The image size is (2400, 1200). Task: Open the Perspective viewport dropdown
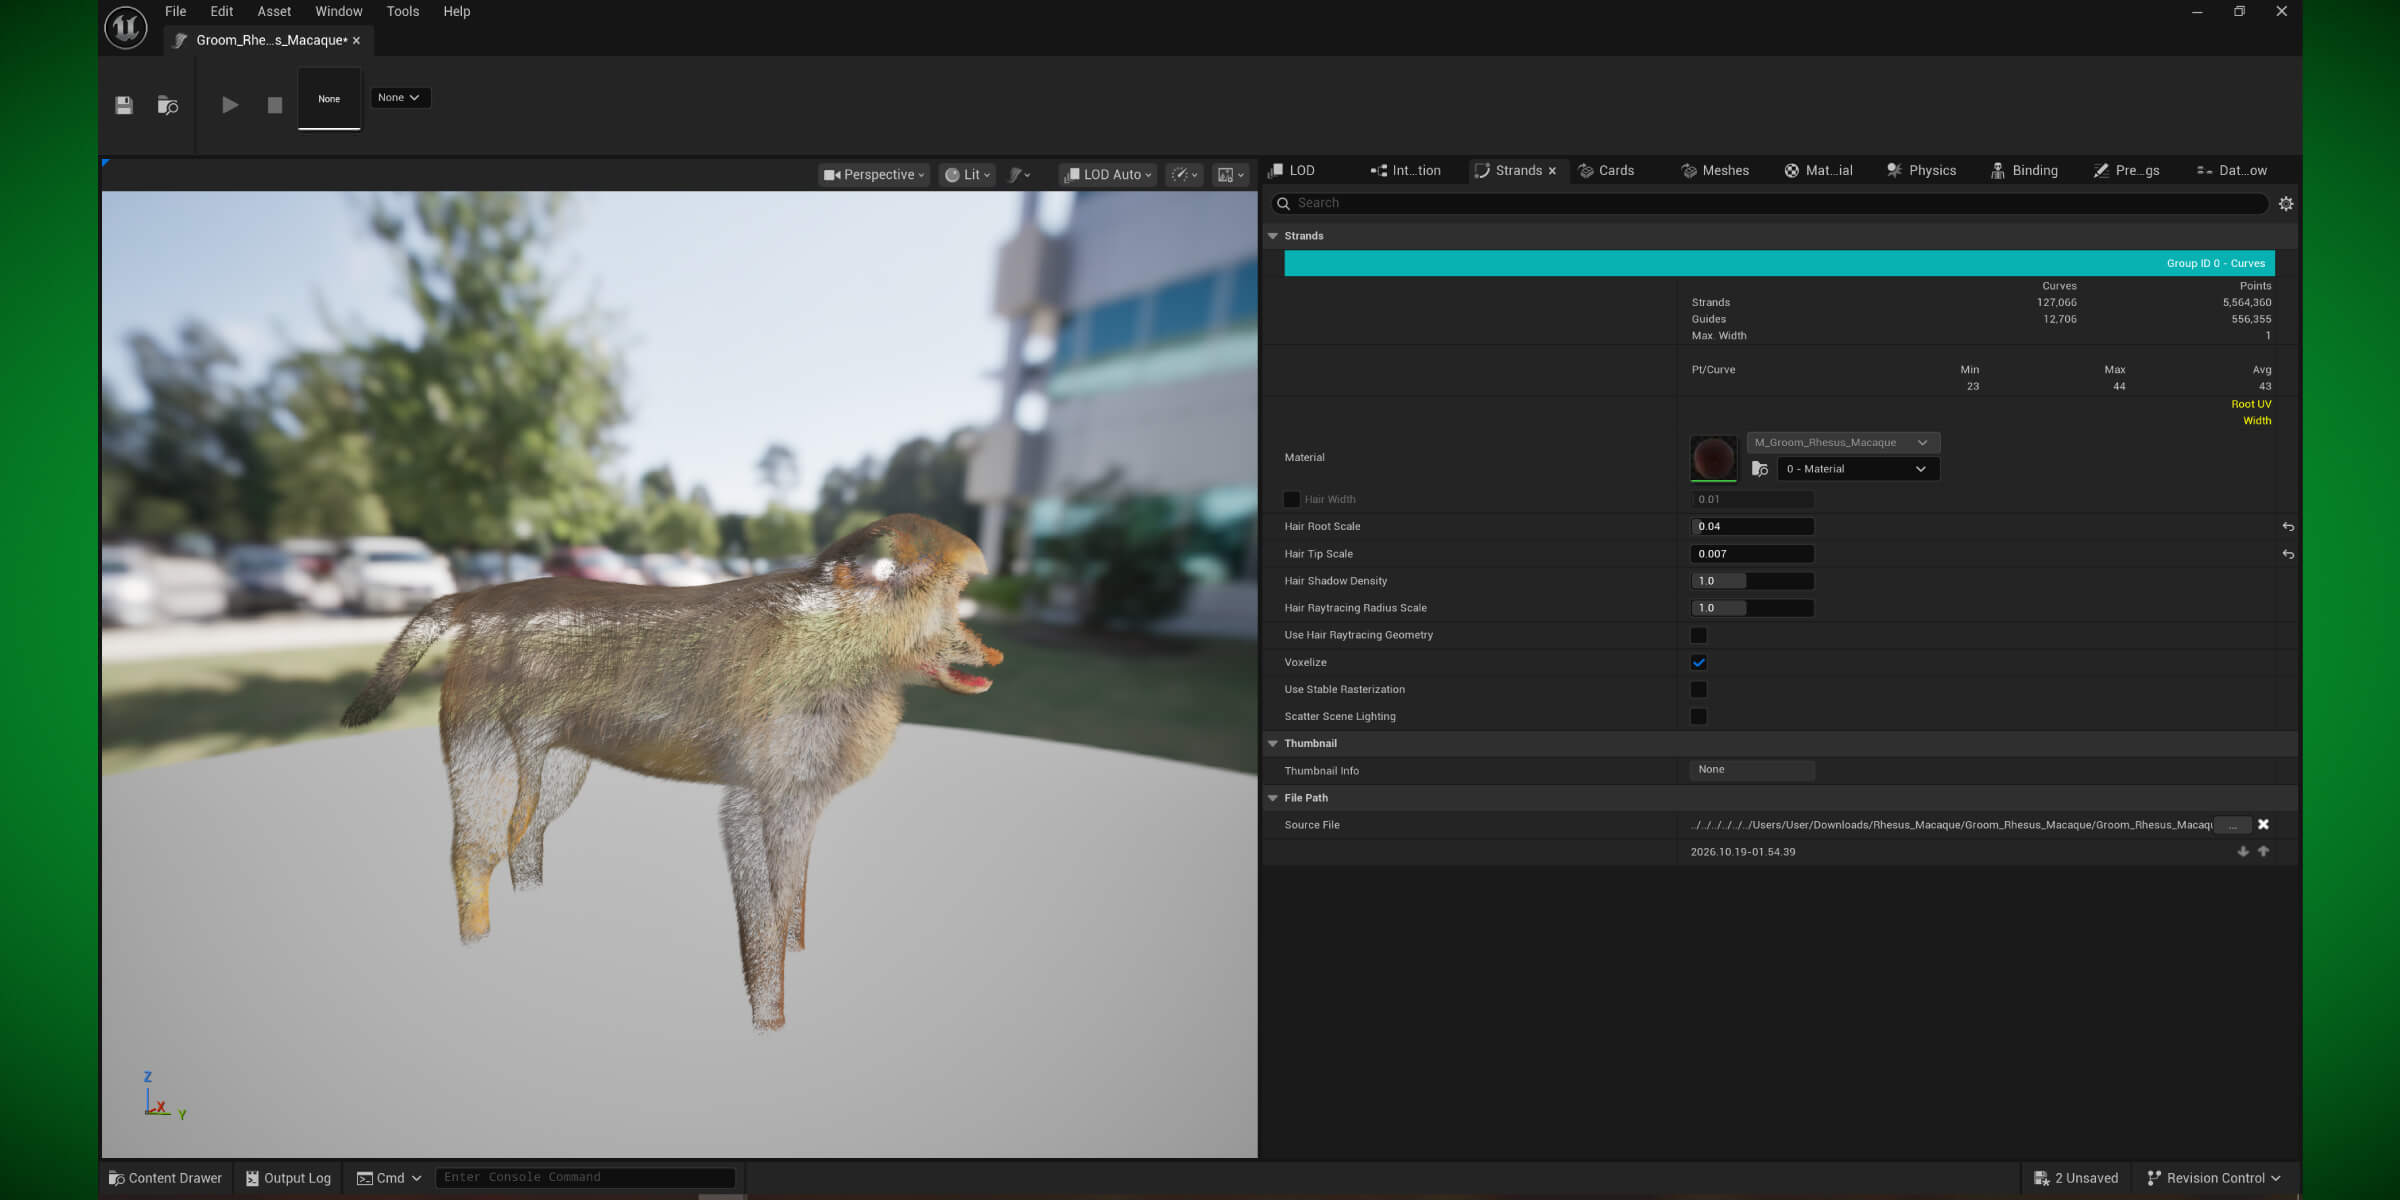coord(874,174)
